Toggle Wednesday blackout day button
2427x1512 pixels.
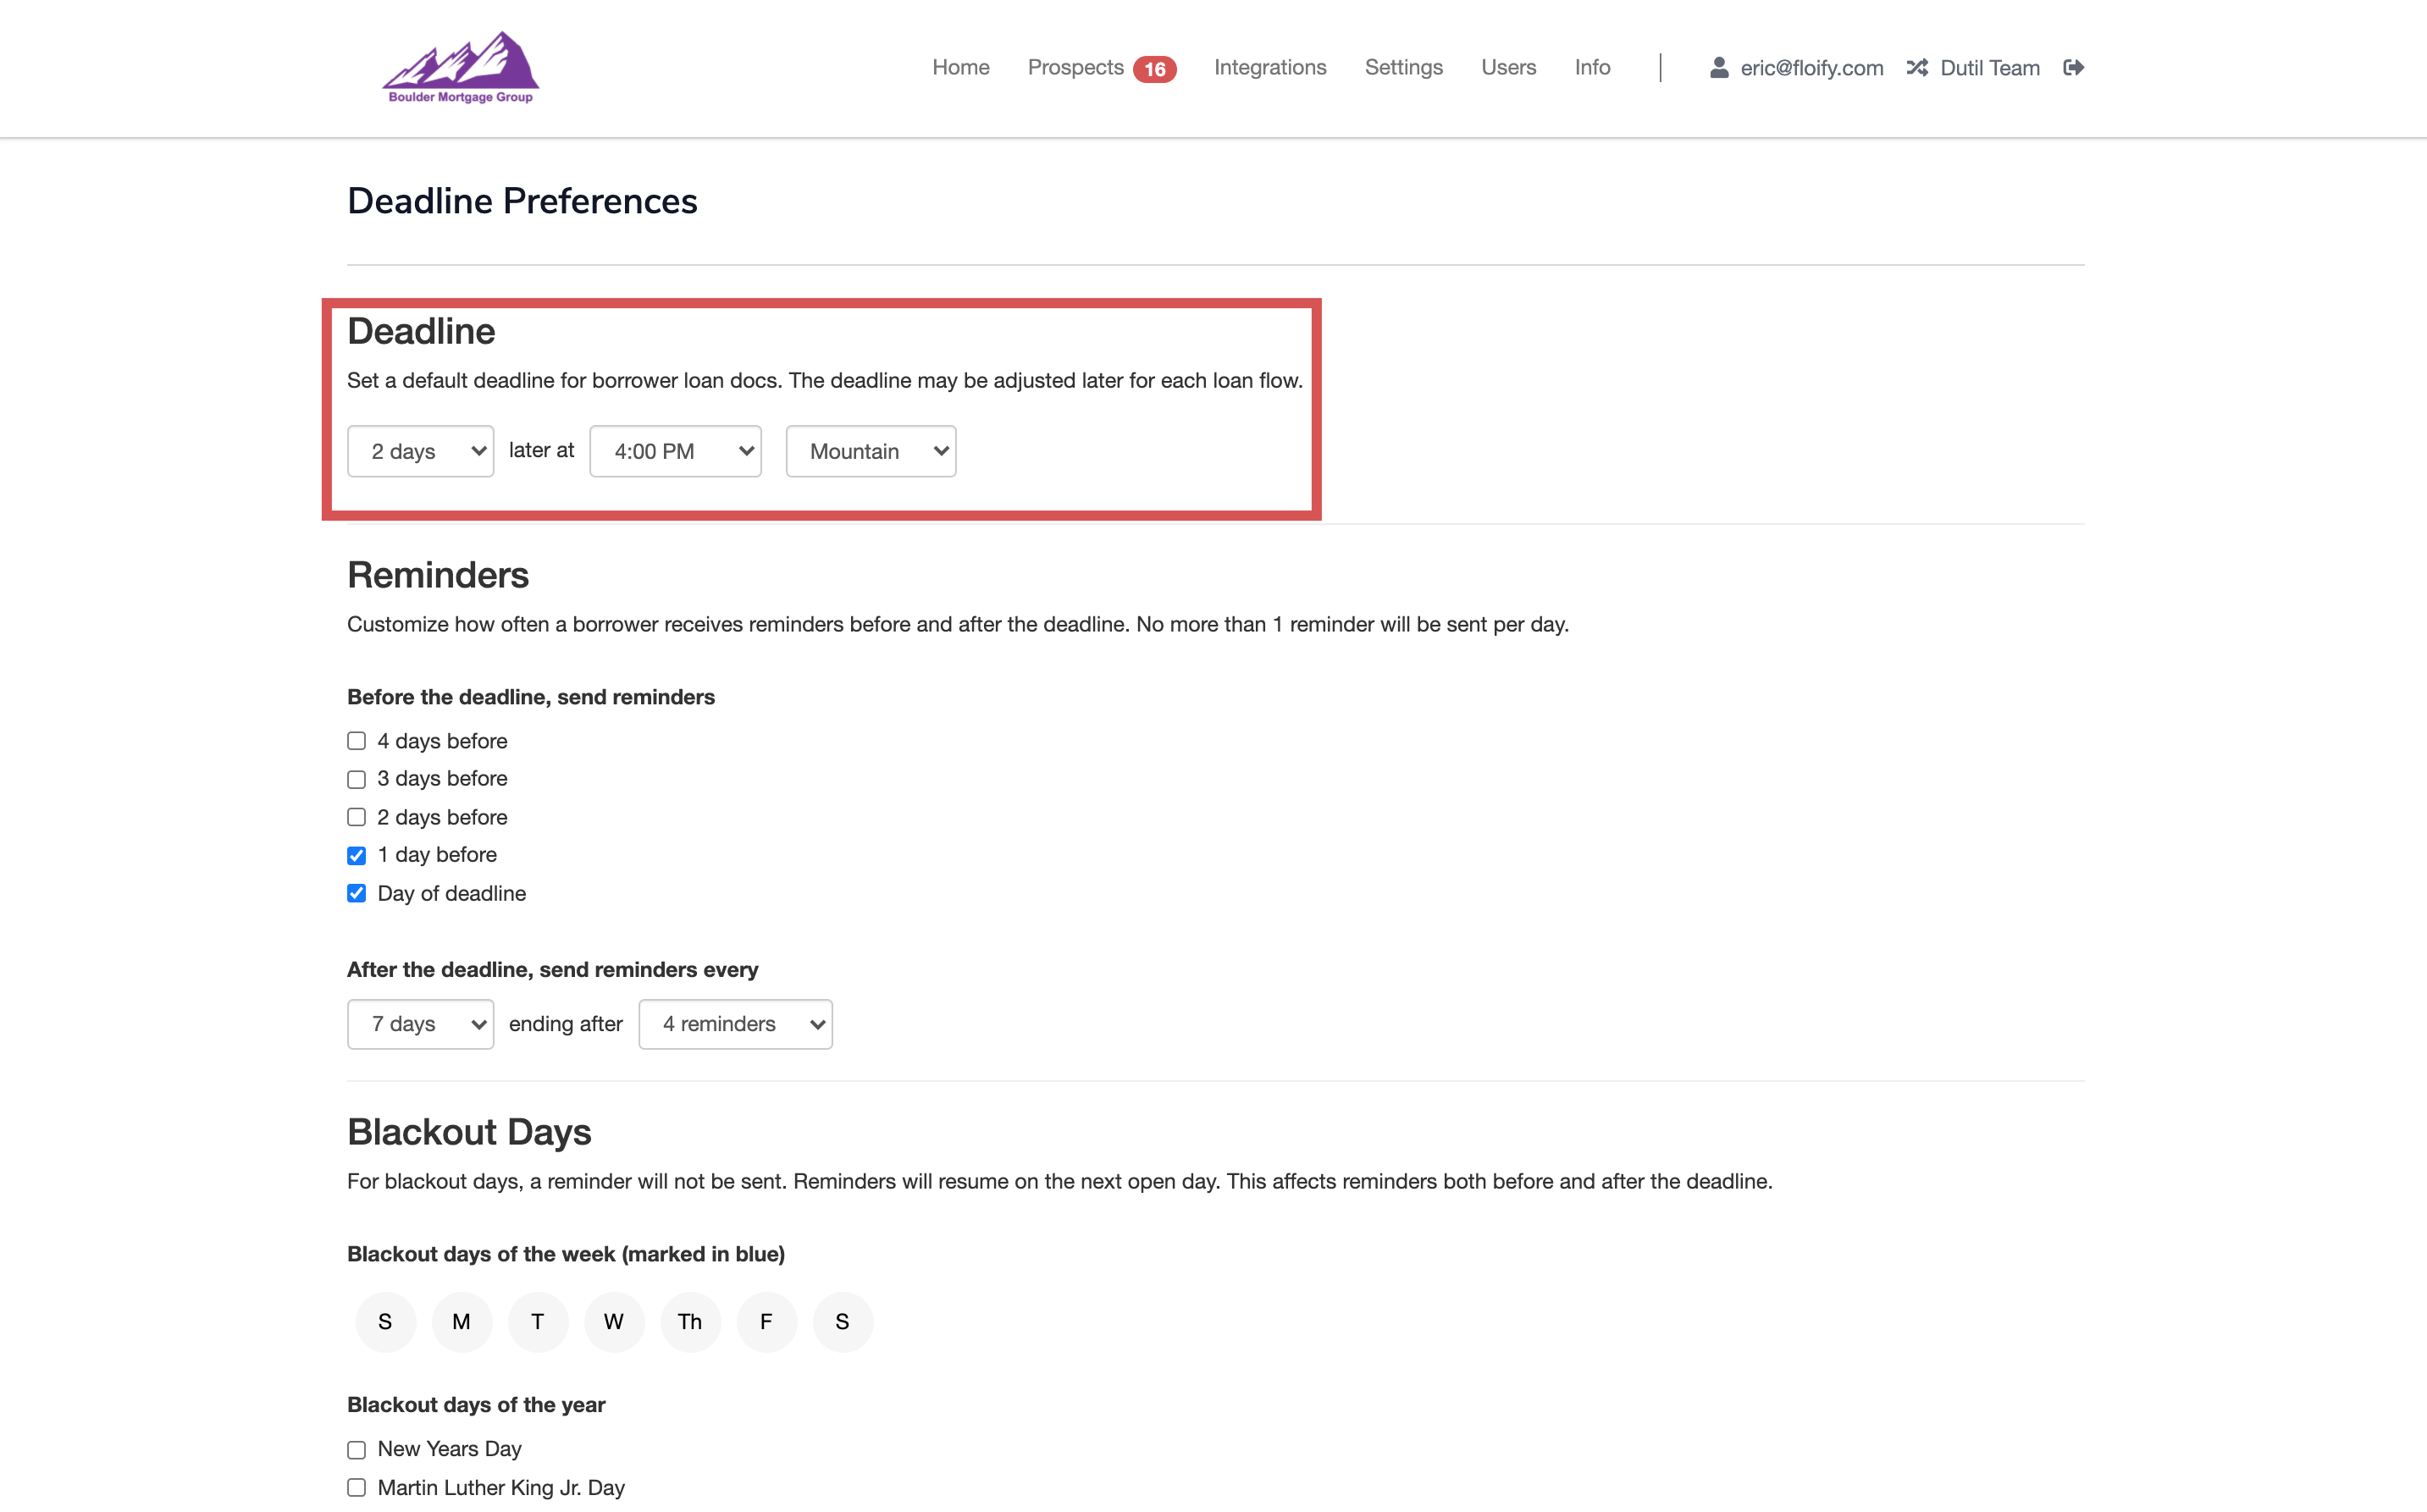coord(614,1322)
